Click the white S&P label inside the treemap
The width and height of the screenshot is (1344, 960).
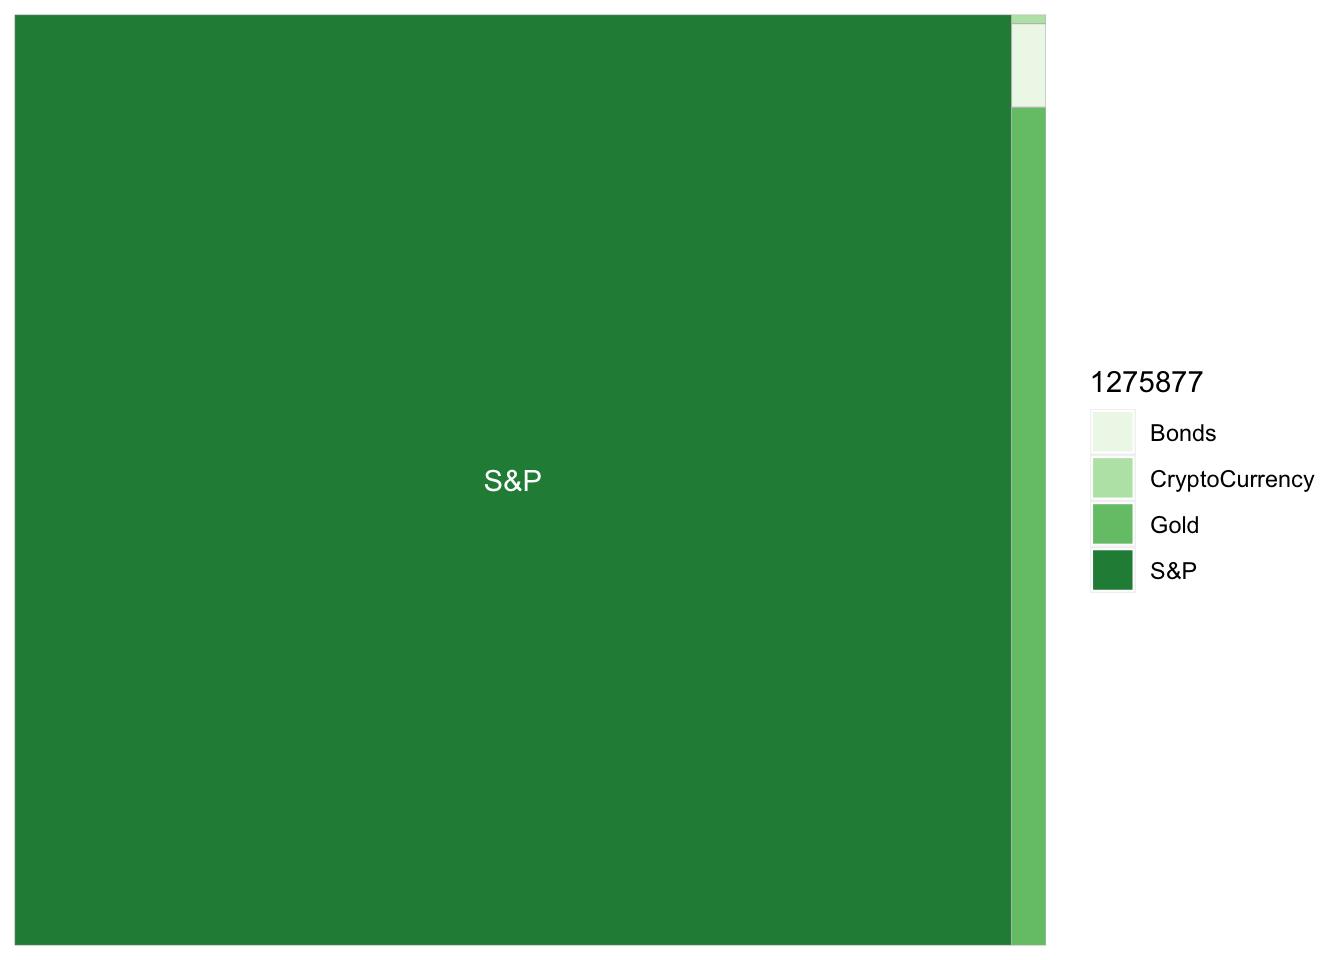tap(512, 481)
